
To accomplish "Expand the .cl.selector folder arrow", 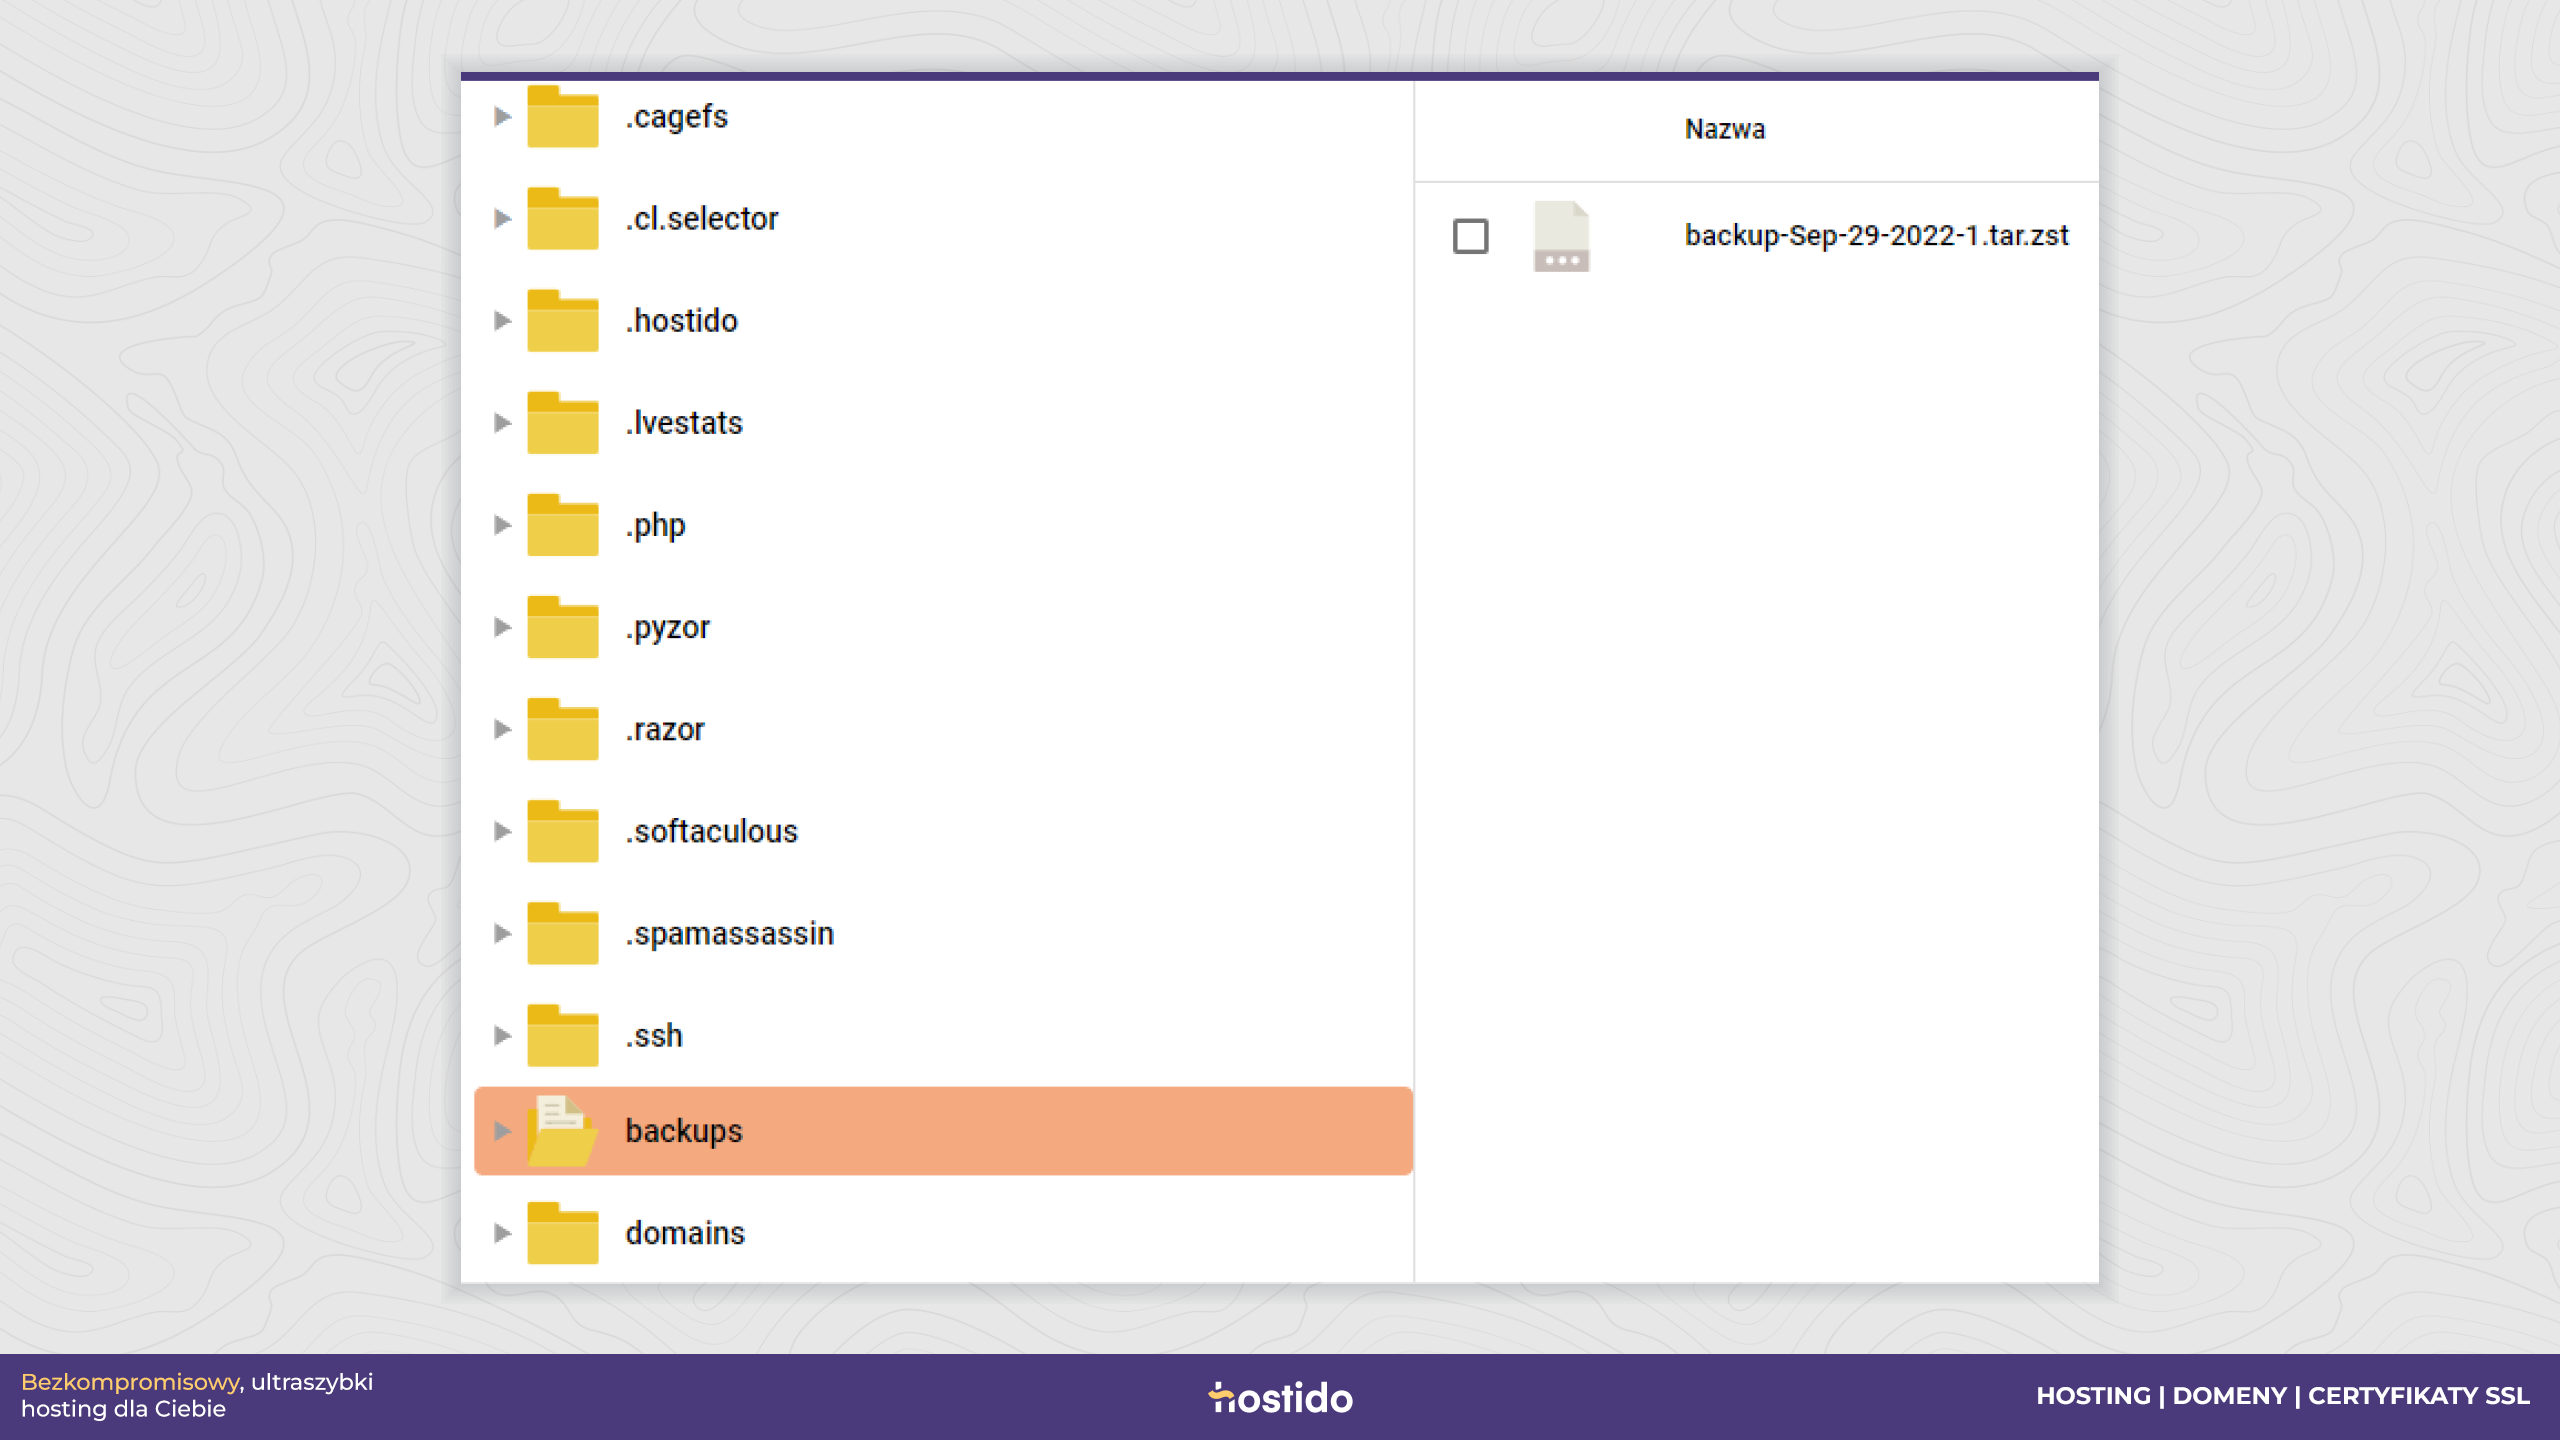I will 502,218.
